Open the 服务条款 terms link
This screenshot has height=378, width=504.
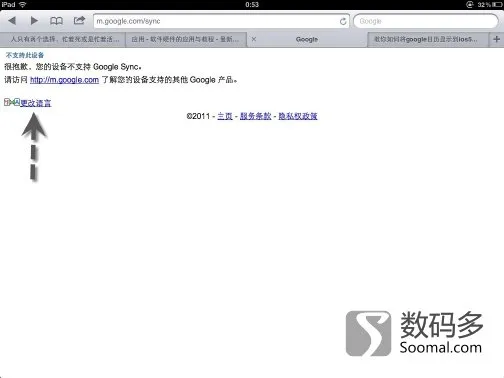click(255, 116)
